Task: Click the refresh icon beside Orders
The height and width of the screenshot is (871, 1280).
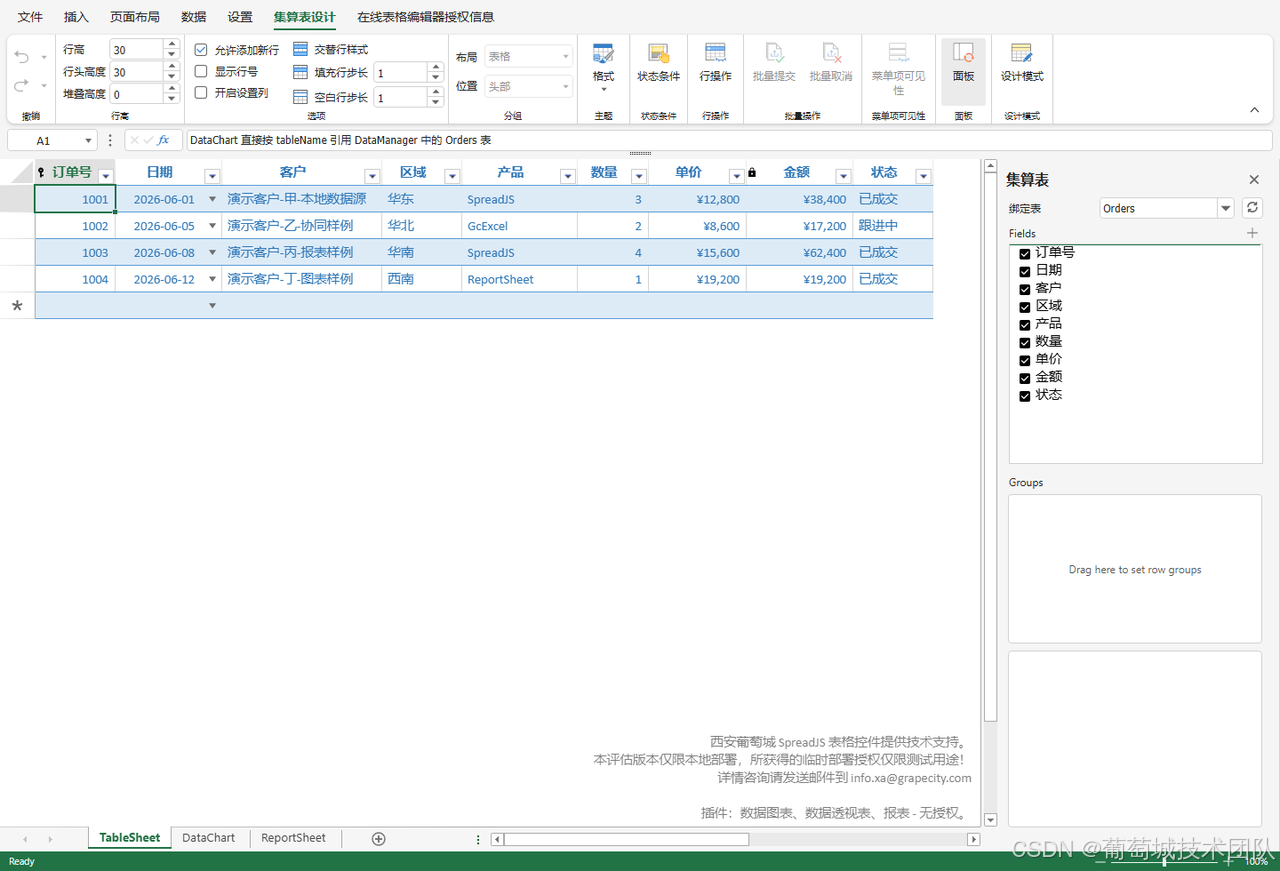Action: tap(1252, 208)
